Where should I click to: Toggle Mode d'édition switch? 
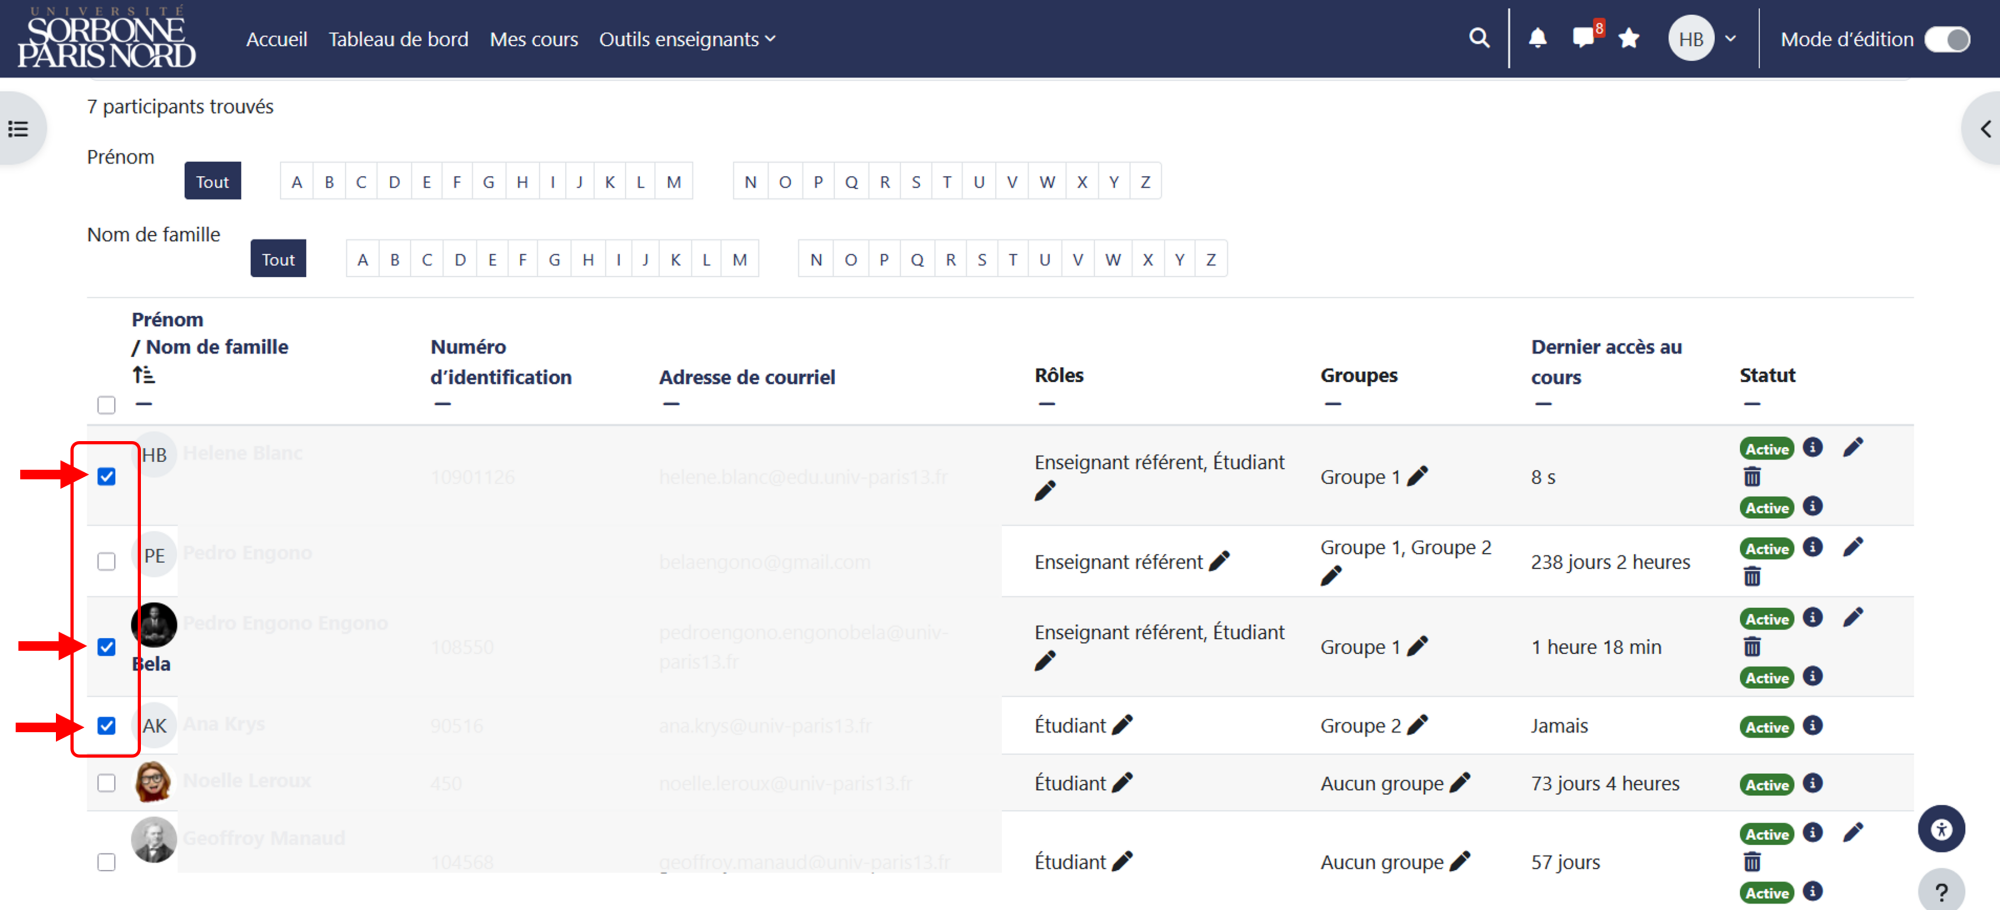click(x=1947, y=39)
